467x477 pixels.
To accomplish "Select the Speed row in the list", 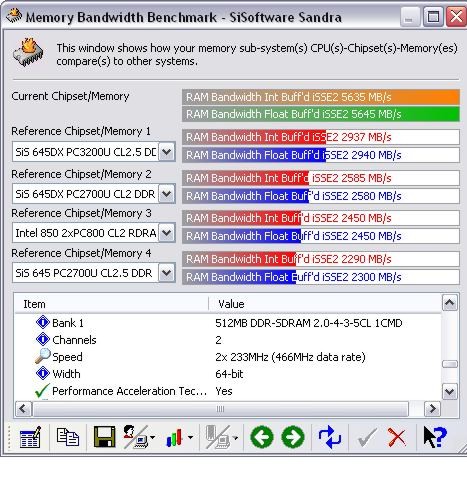I will (x=228, y=357).
